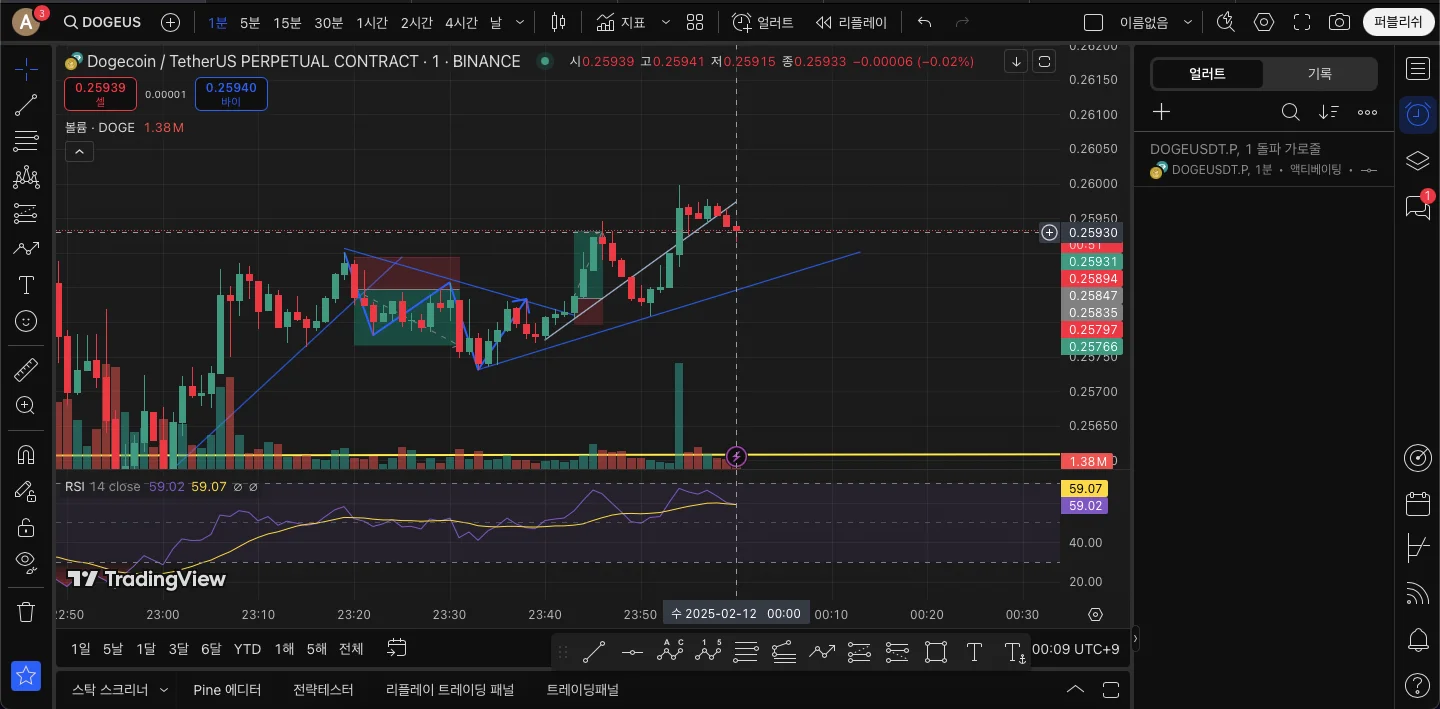Image resolution: width=1440 pixels, height=709 pixels.
Task: Open the notifications bell icon
Action: click(1417, 639)
